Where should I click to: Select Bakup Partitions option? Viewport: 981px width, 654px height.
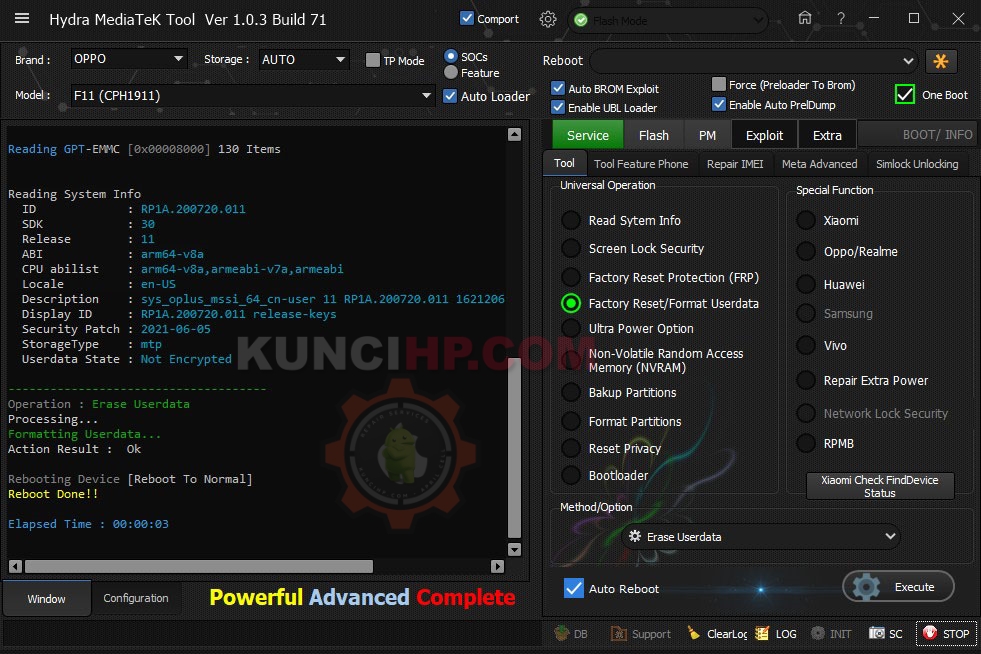click(x=571, y=392)
